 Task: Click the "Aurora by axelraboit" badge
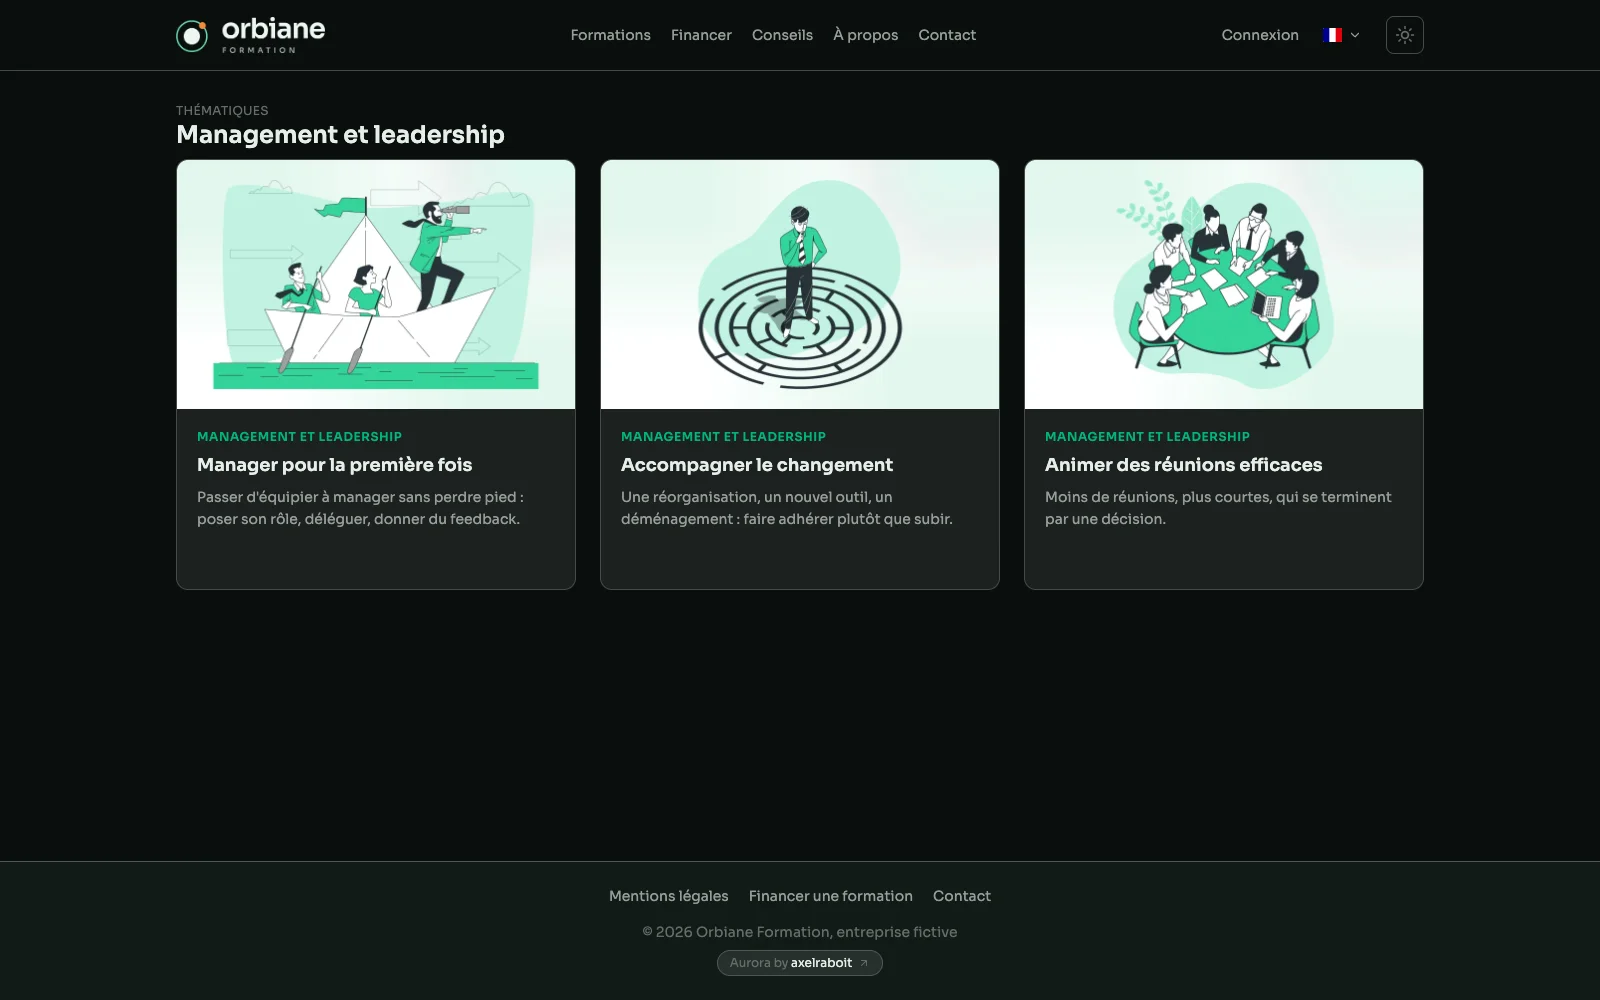(x=800, y=963)
